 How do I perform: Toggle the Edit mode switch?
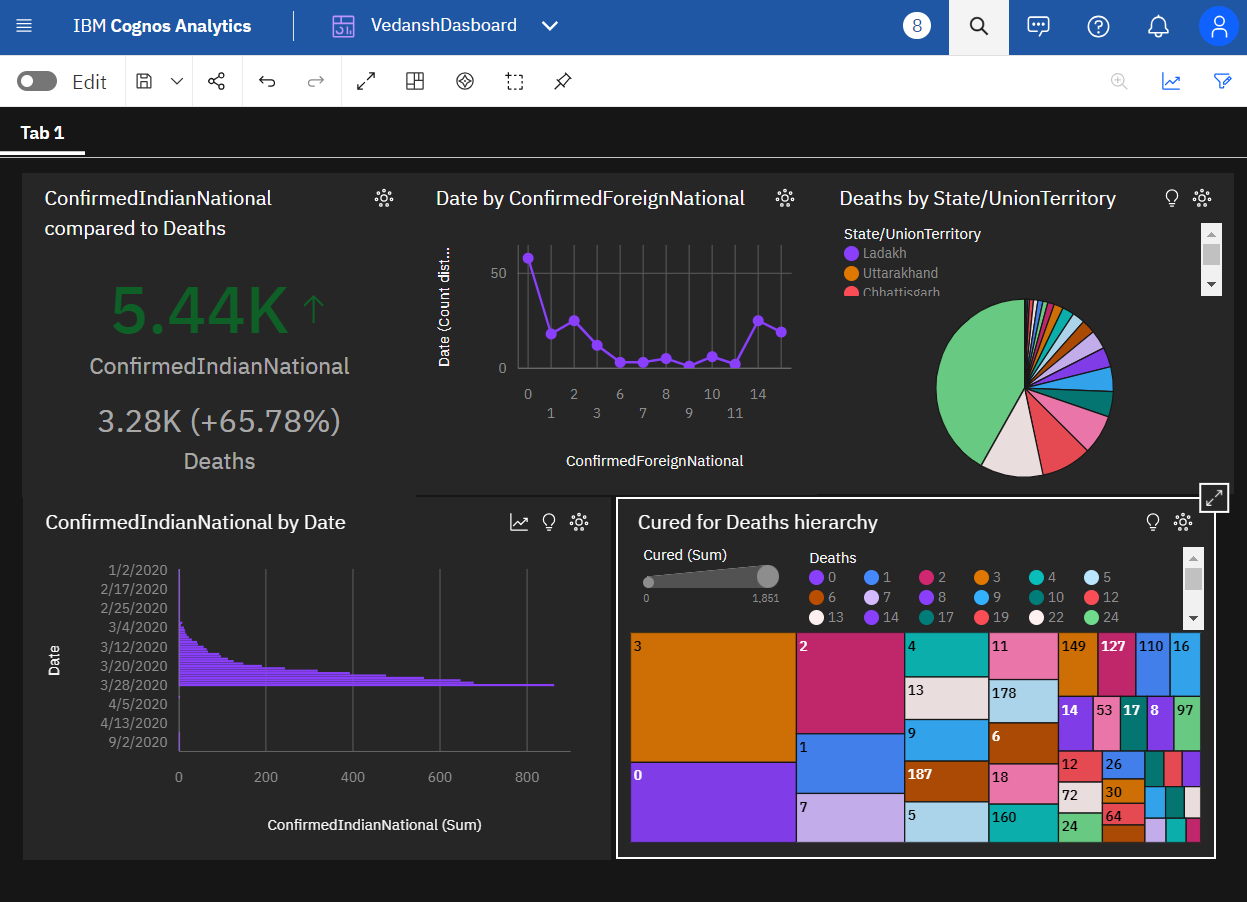tap(37, 82)
